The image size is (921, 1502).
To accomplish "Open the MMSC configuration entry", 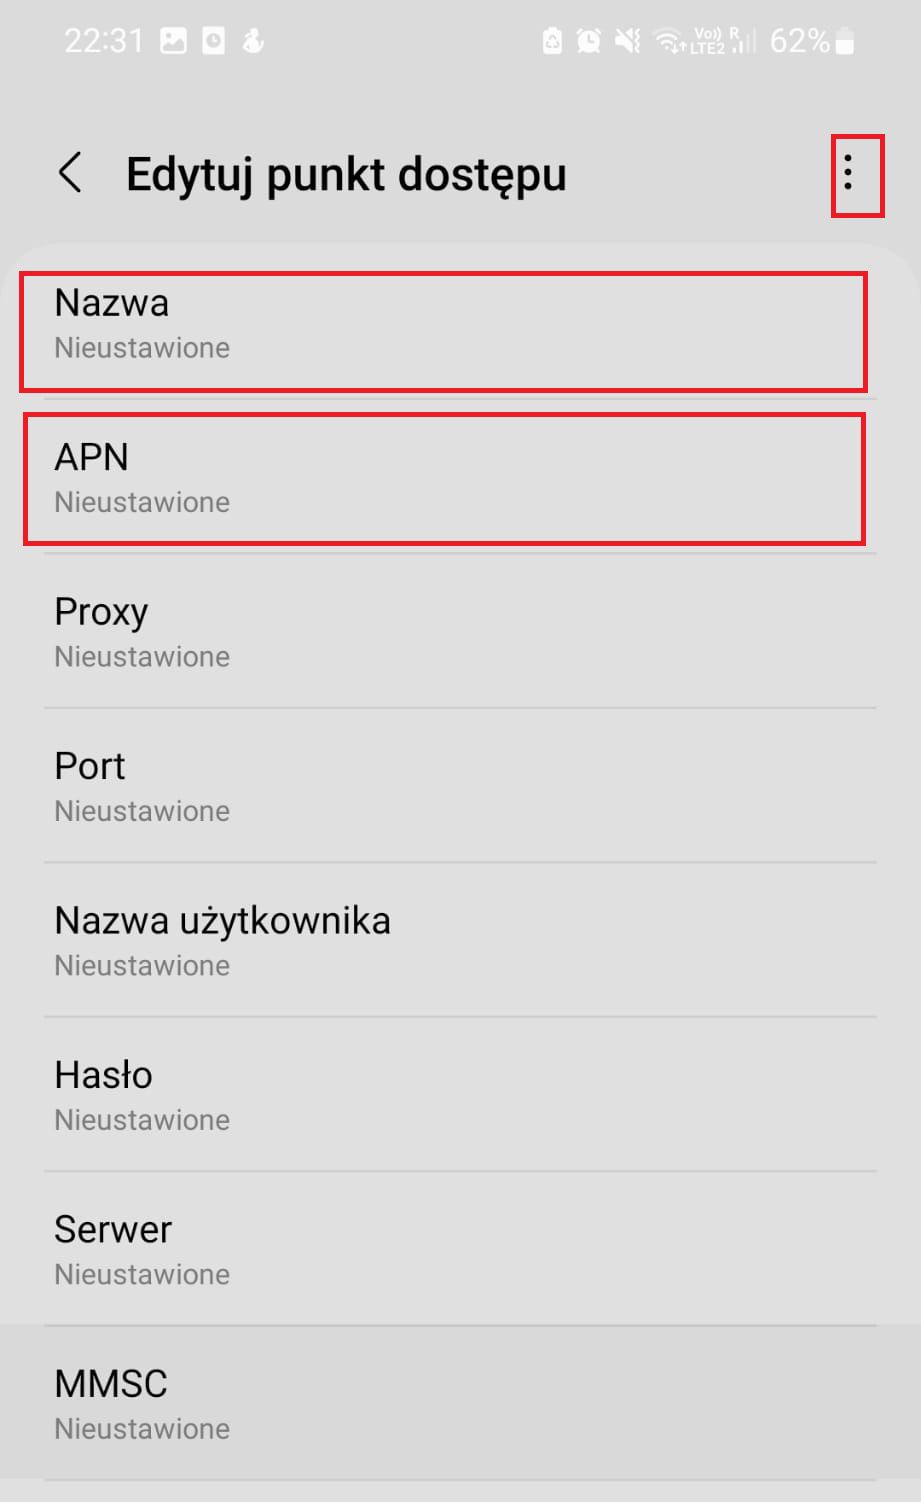I will click(443, 1403).
